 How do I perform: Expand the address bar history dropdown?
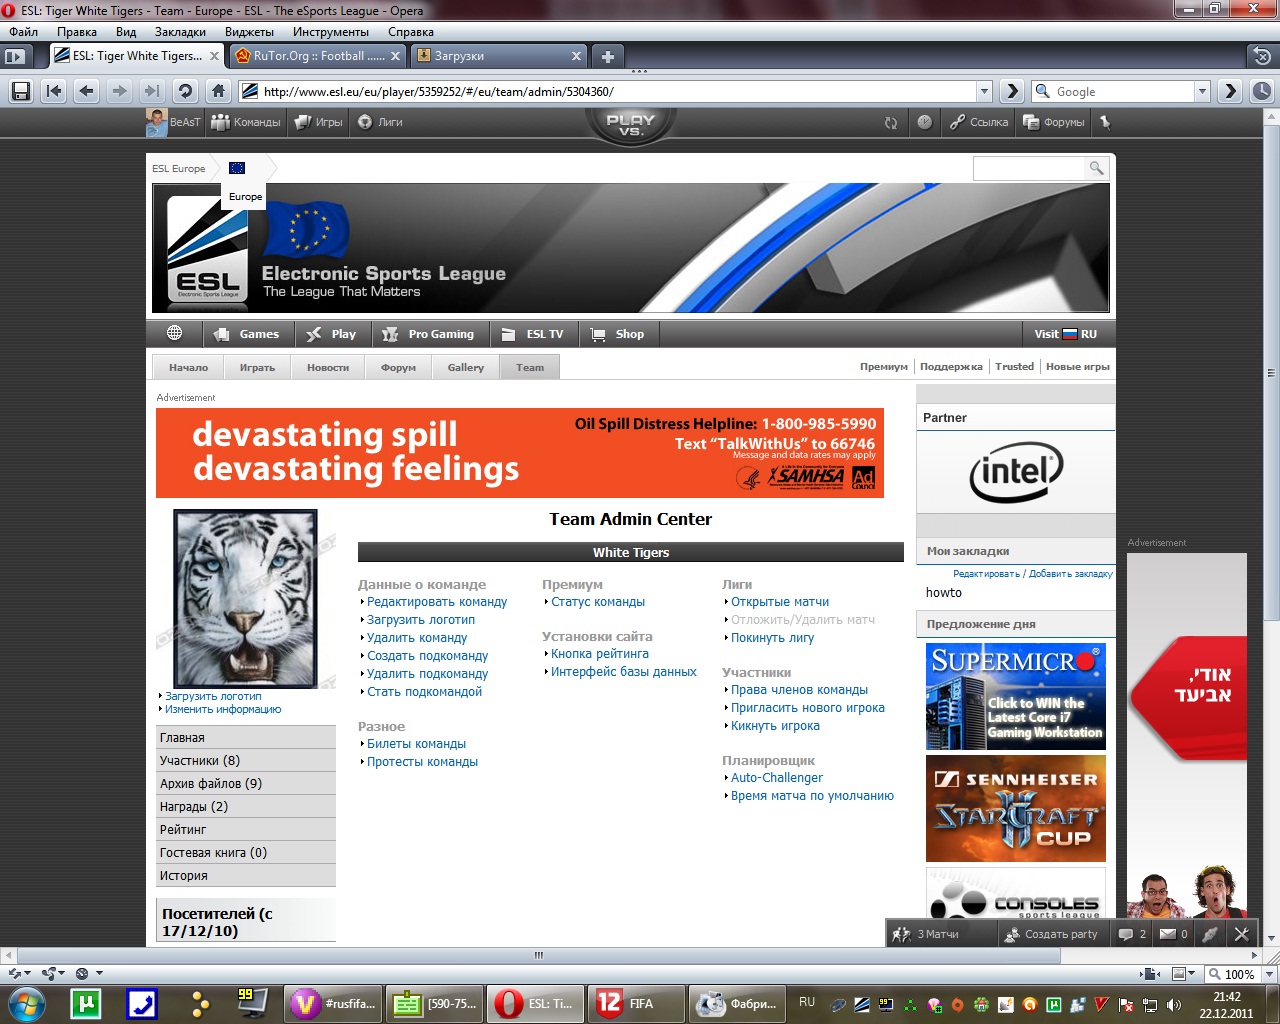(x=984, y=91)
